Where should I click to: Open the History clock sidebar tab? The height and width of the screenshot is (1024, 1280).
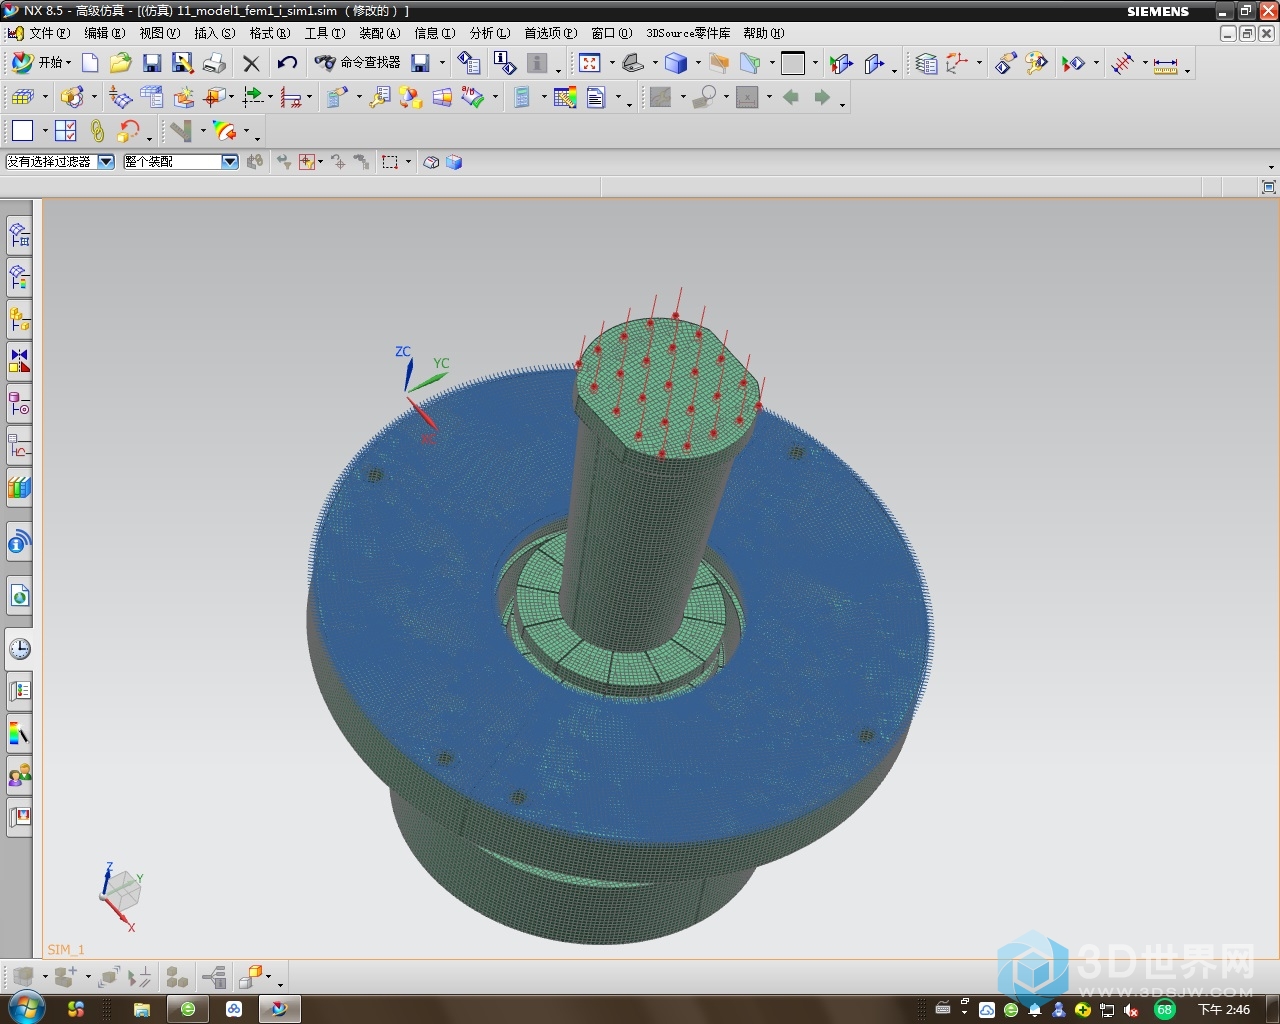19,649
